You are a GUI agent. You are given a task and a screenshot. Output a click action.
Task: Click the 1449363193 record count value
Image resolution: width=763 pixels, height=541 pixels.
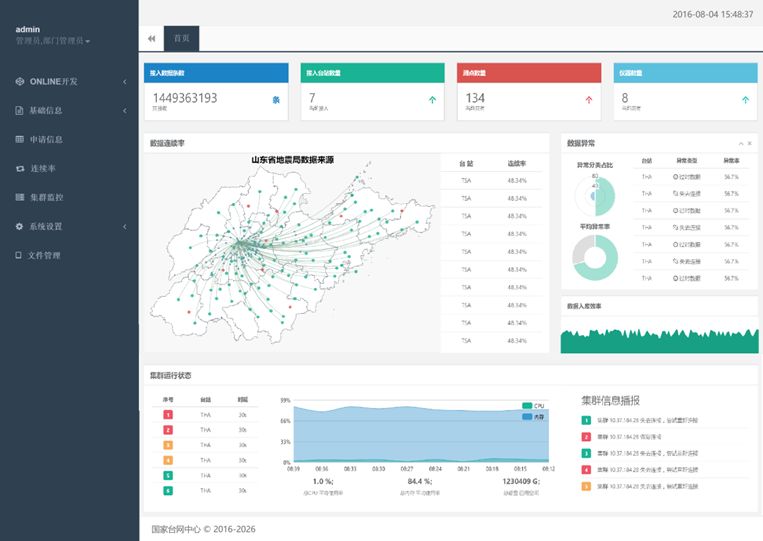[x=184, y=98]
